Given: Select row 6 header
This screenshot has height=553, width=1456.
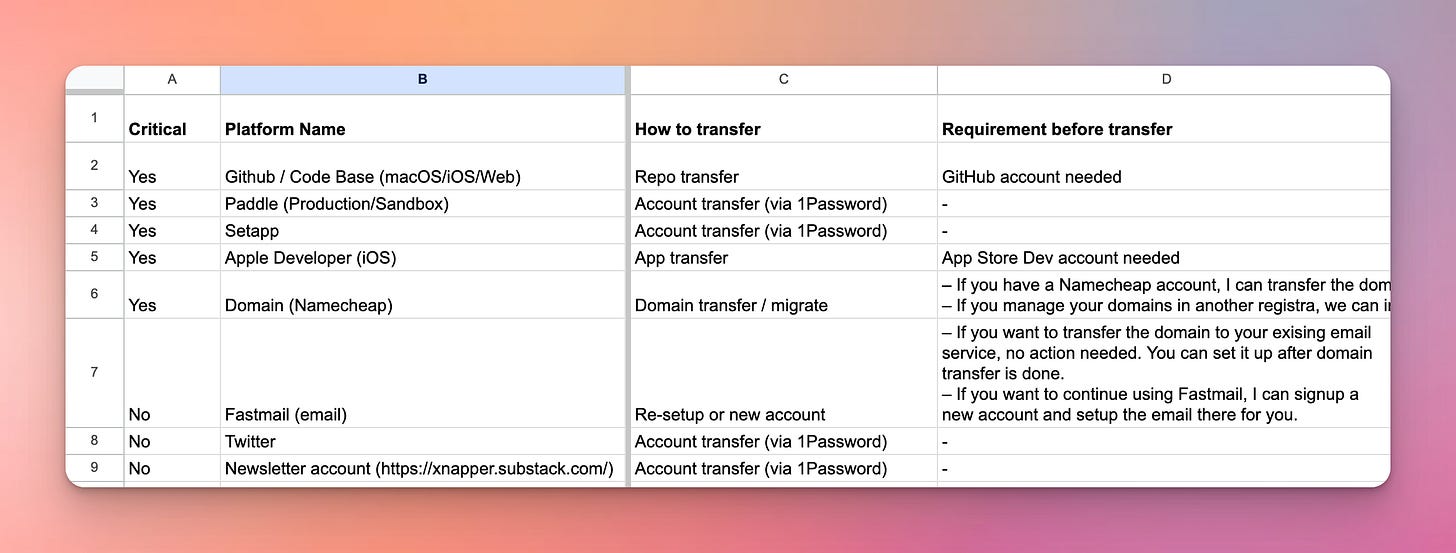Looking at the screenshot, I should click(95, 295).
